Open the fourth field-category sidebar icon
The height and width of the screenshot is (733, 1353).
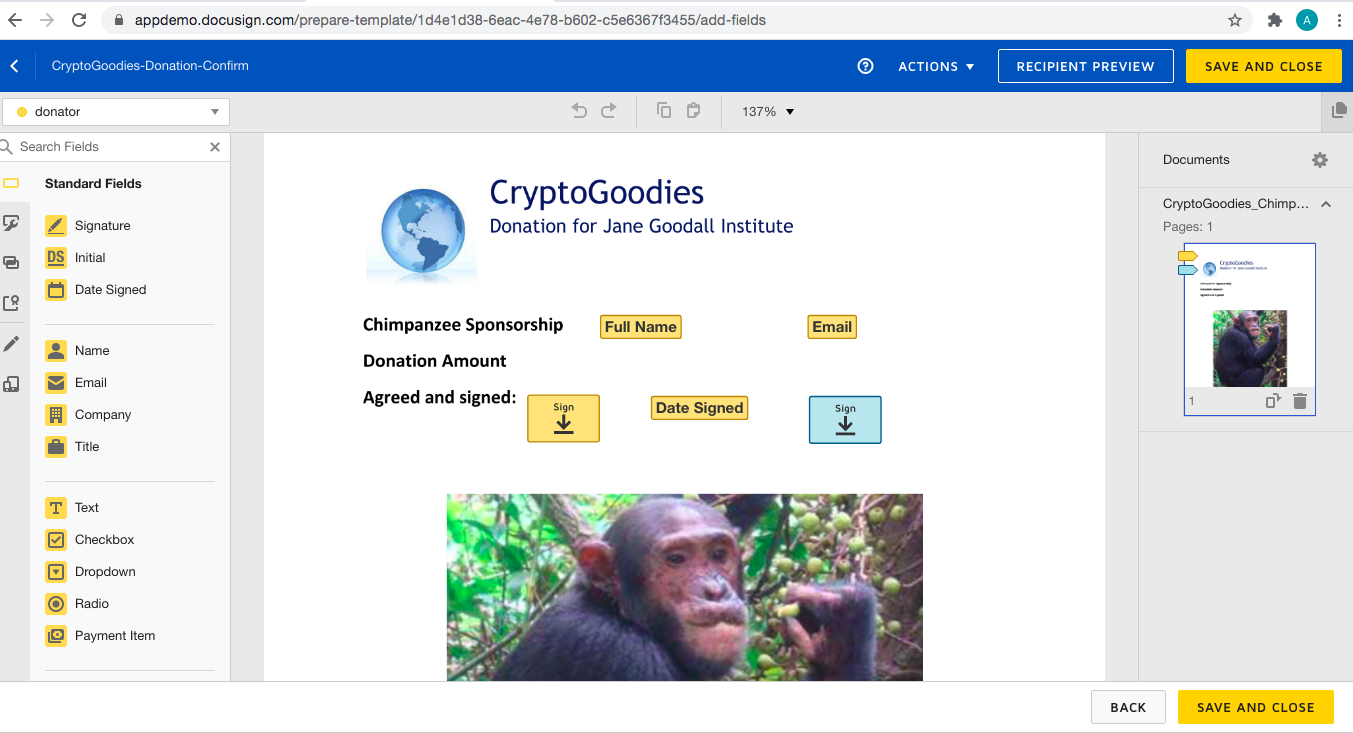pyautogui.click(x=11, y=303)
